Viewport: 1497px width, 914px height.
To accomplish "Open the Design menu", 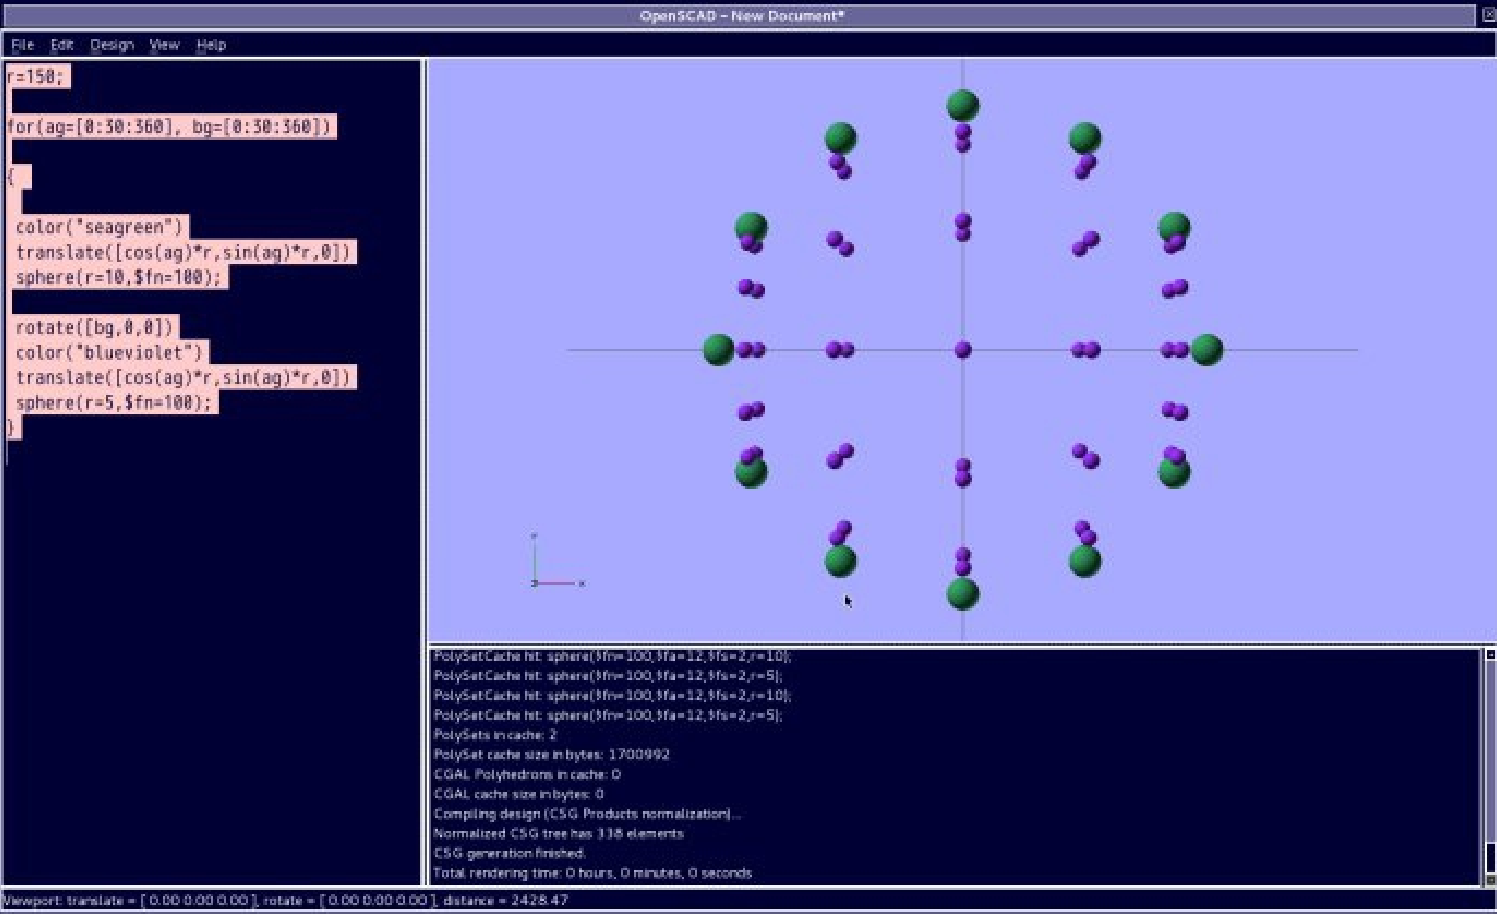I will click(111, 45).
